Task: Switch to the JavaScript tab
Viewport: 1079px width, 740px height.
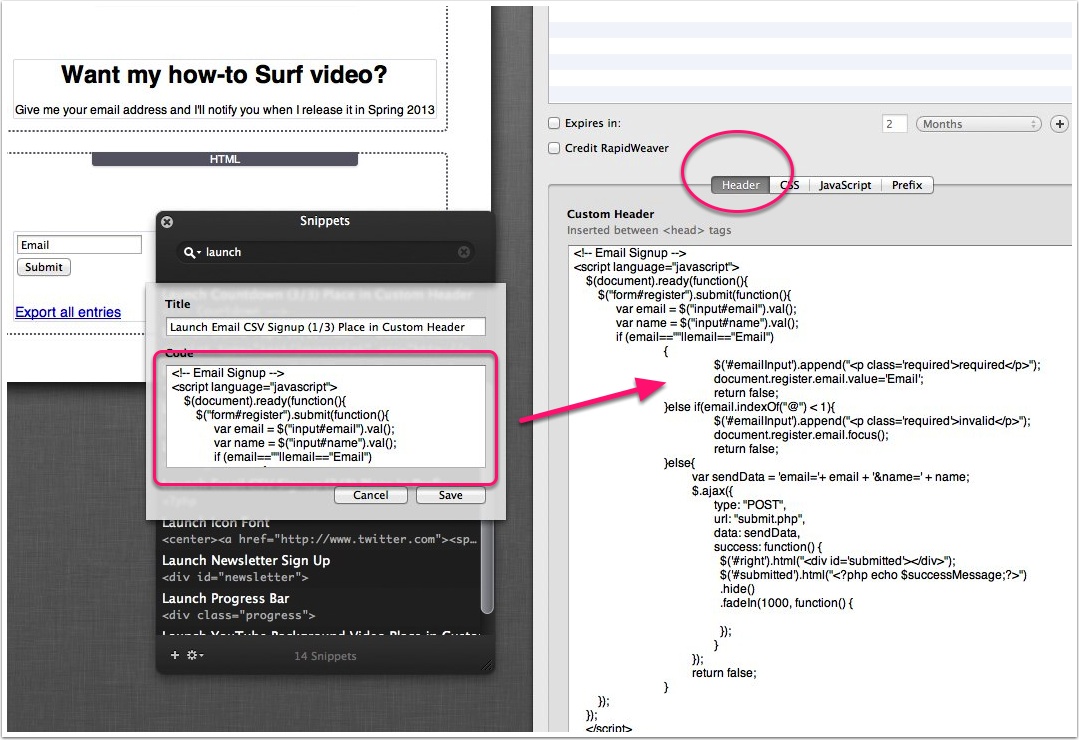Action: (x=845, y=185)
